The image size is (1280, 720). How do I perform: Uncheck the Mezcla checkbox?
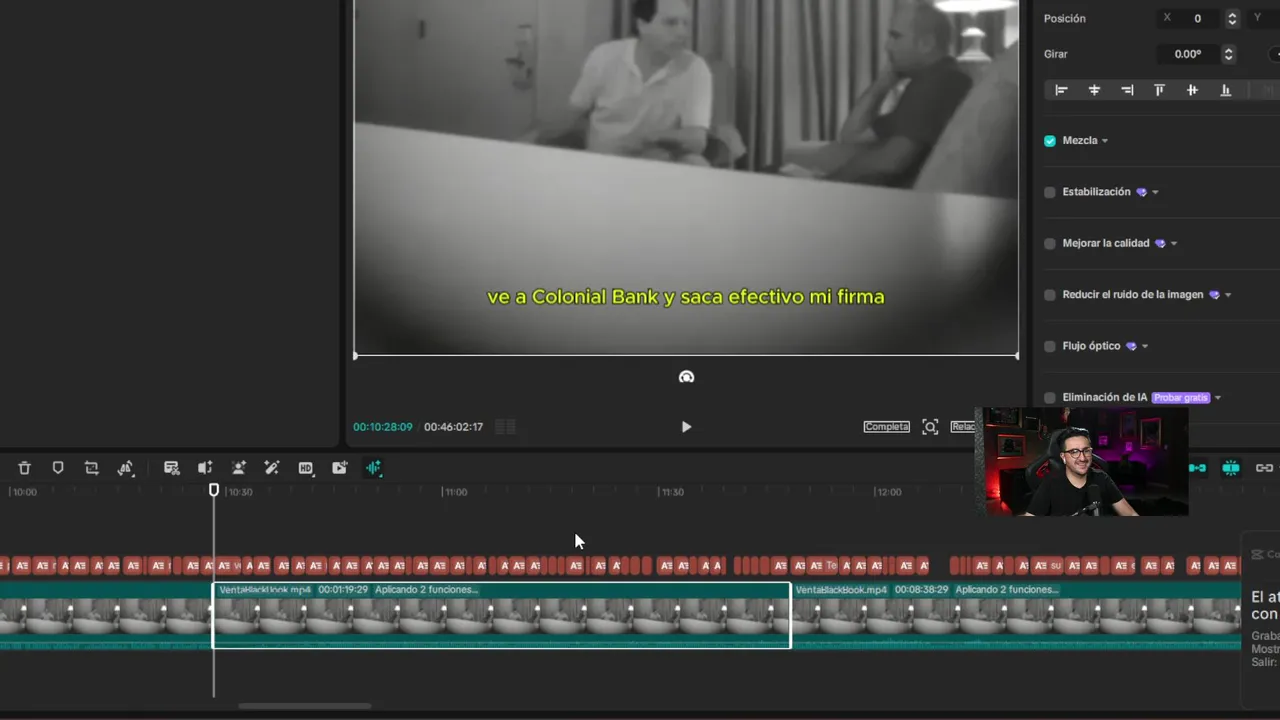click(x=1050, y=141)
